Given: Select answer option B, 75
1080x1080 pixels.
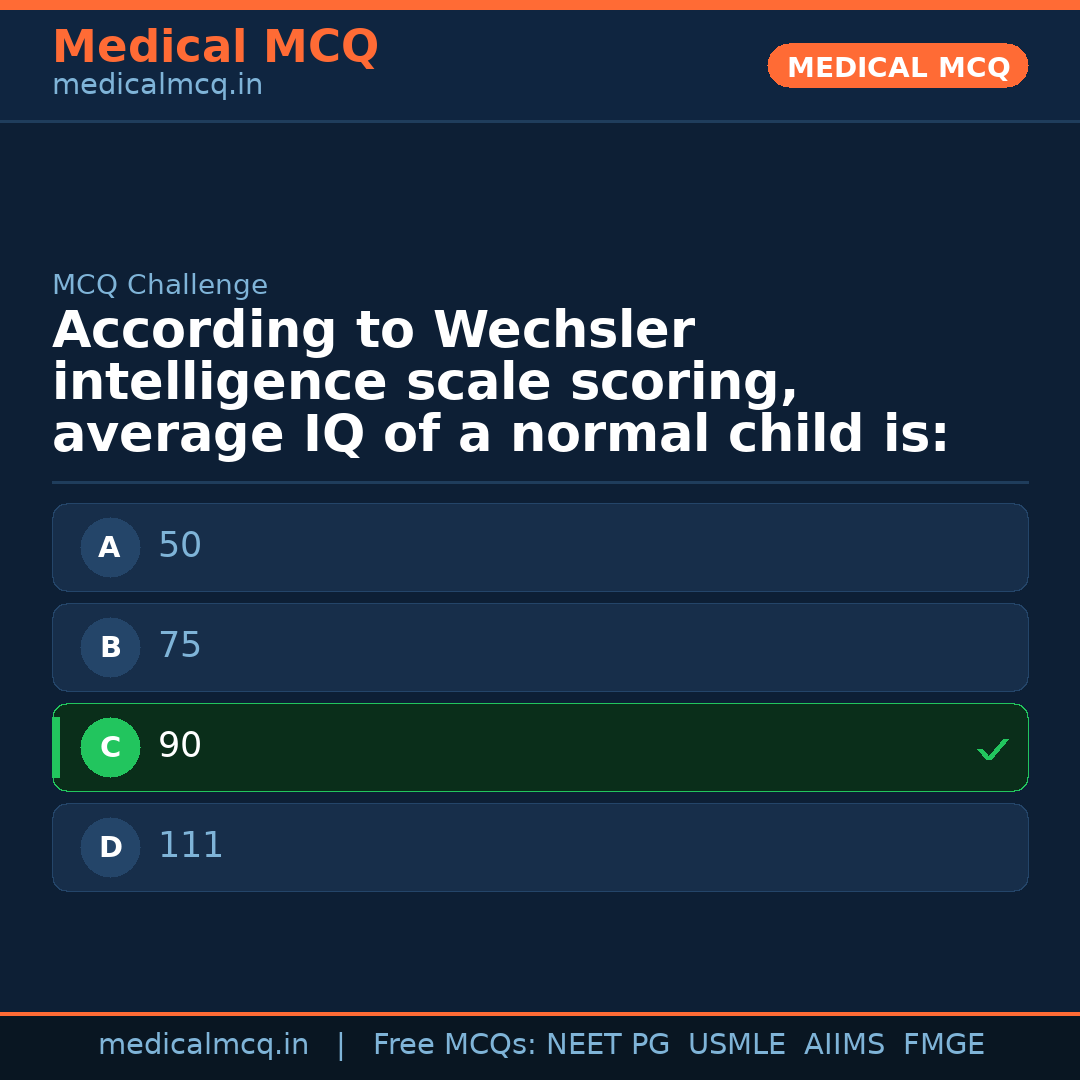Looking at the screenshot, I should pyautogui.click(x=540, y=647).
